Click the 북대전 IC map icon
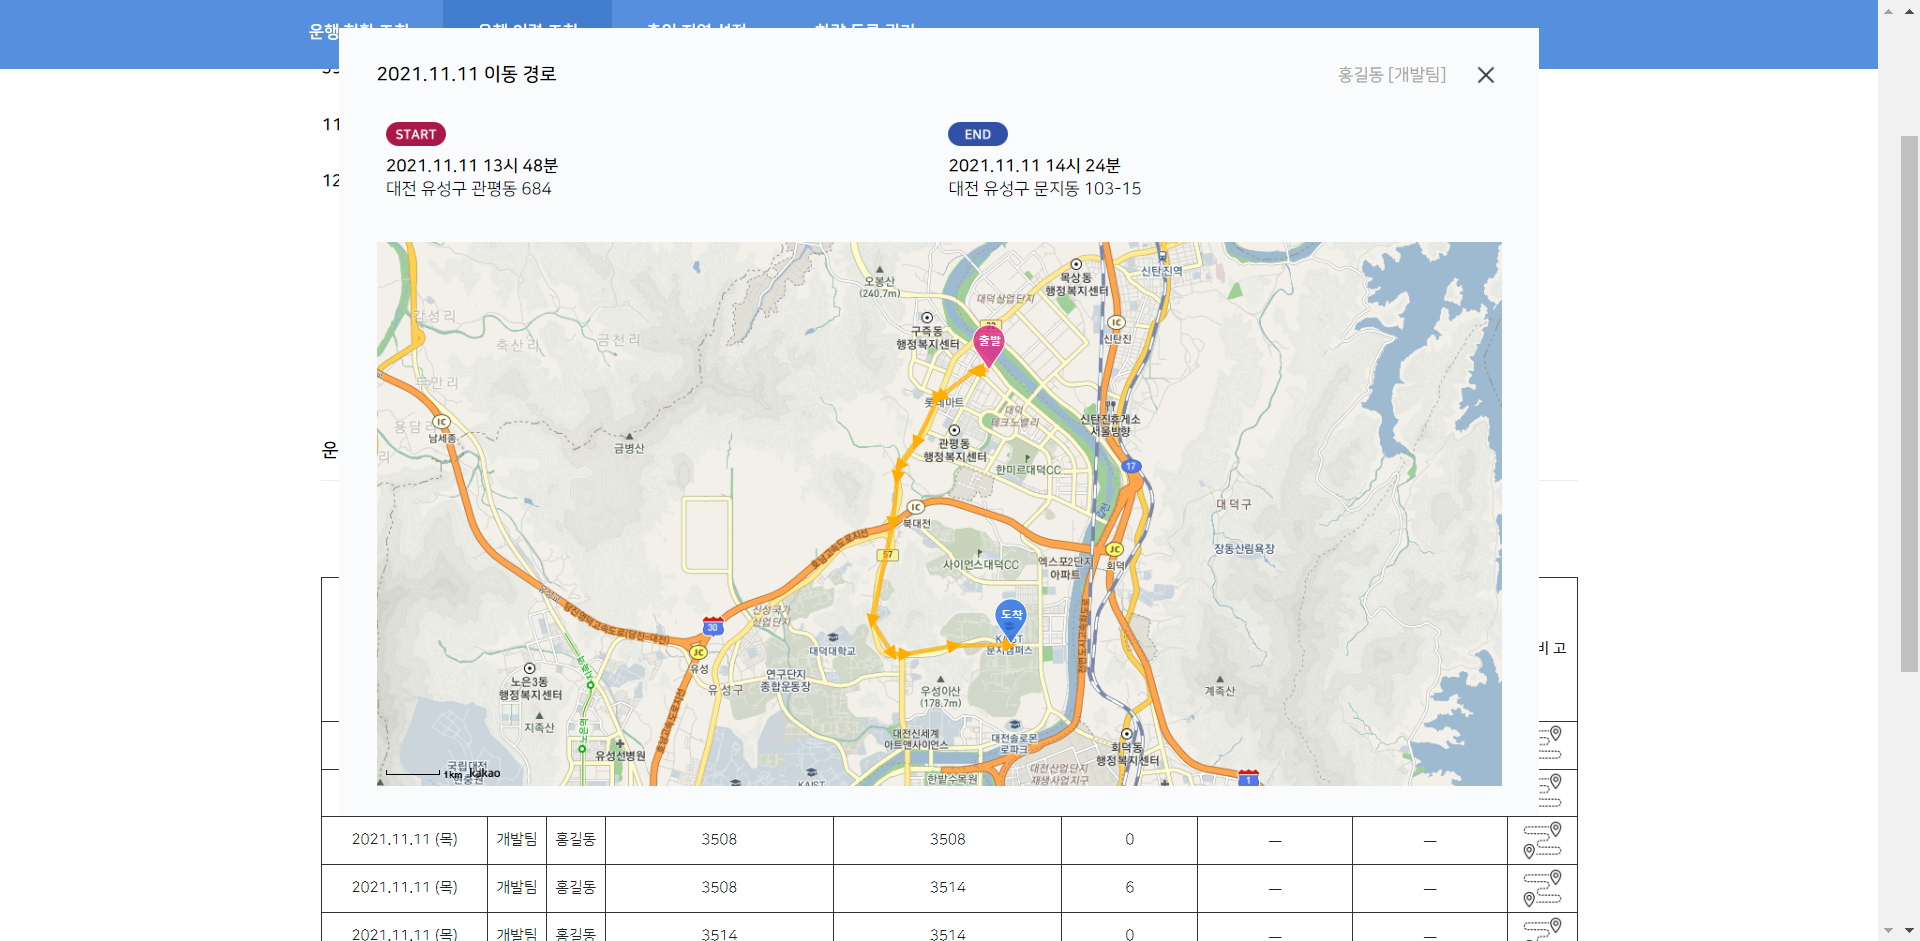This screenshot has width=1920, height=941. (x=915, y=508)
